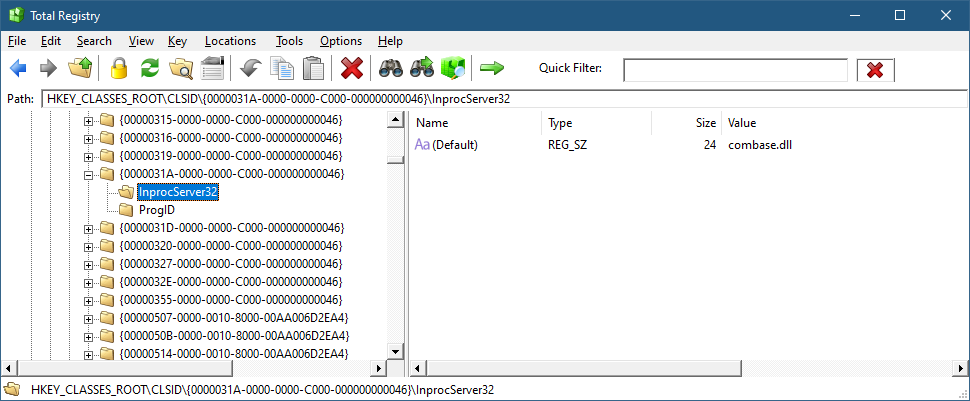Screen dimensions: 970x401
Task: Click the tree pane scroll down arrow
Action: tap(394, 351)
